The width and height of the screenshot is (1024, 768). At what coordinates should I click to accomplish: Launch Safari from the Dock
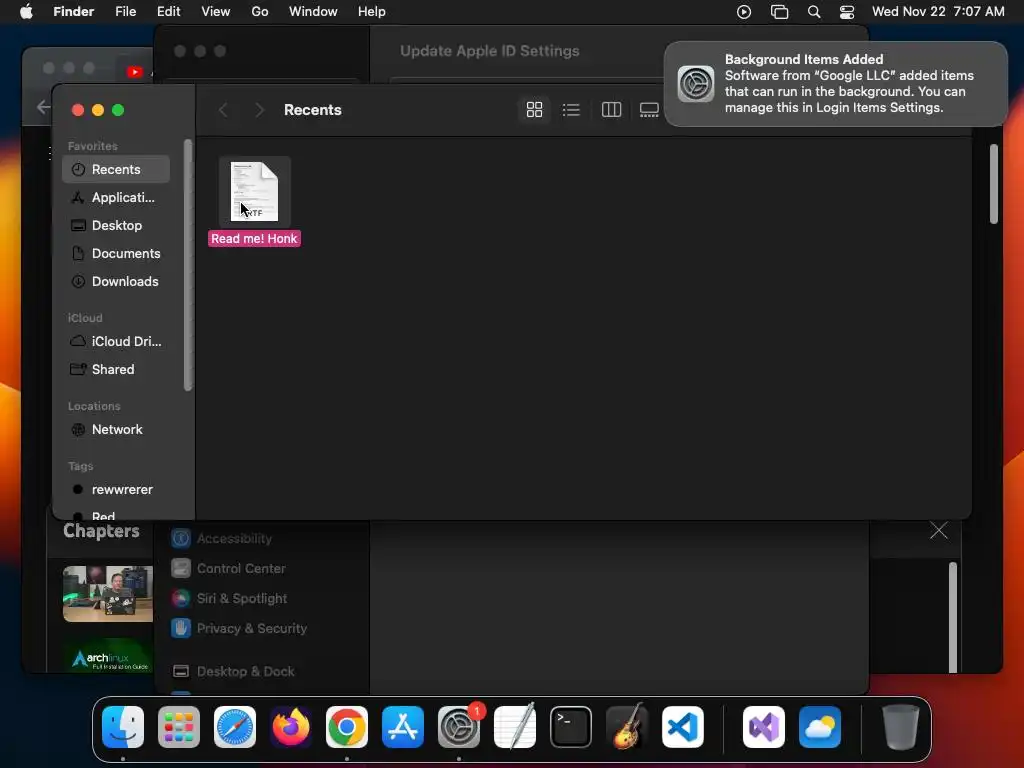235,727
